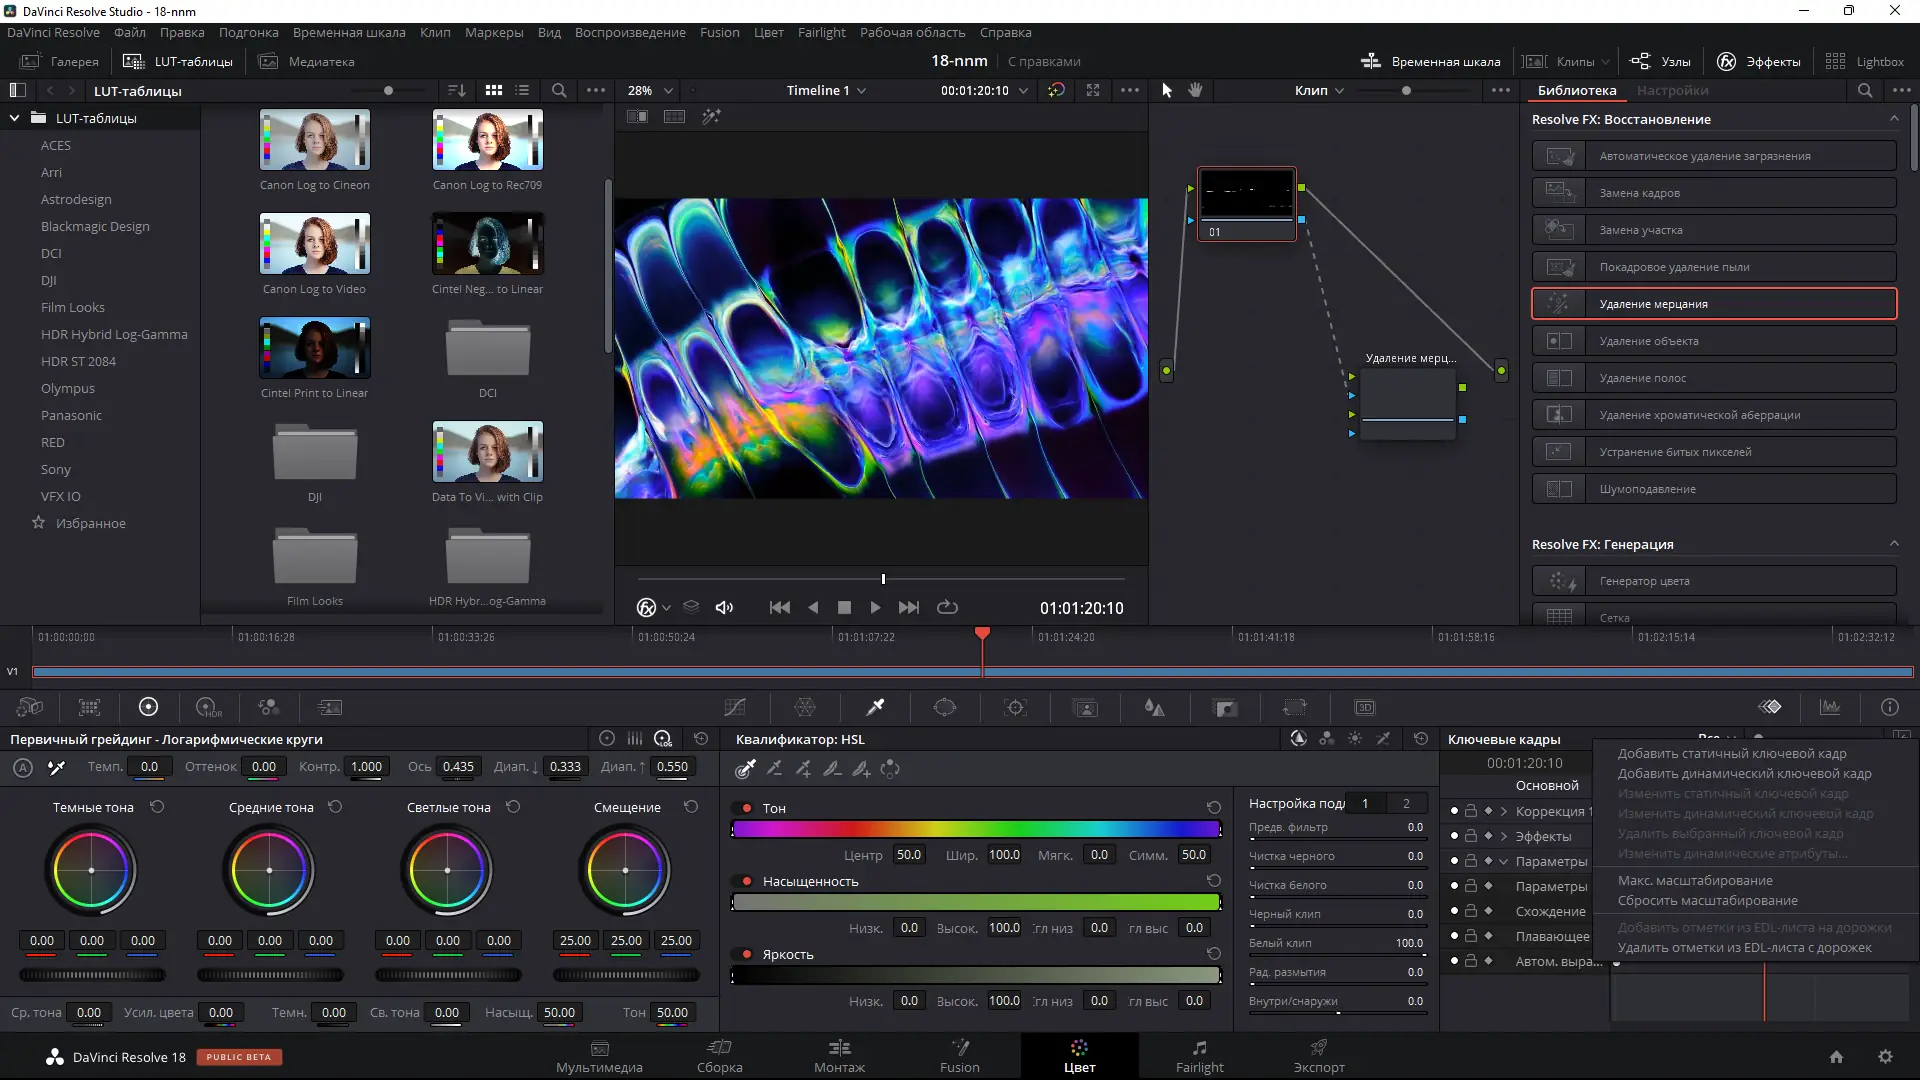Select the Tracker palette icon
The height and width of the screenshot is (1080, 1920).
click(x=1016, y=707)
